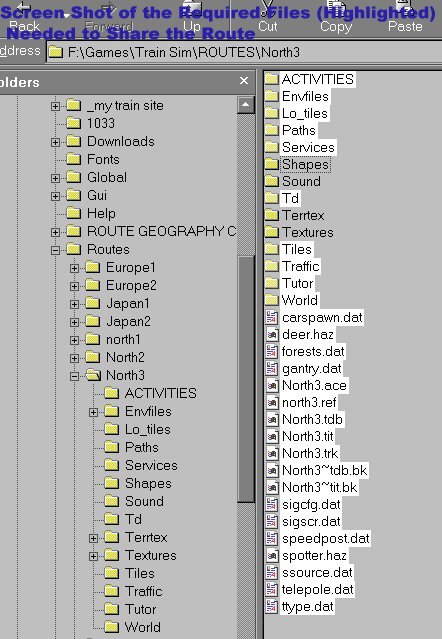Click the deer.haz file icon

point(272,334)
